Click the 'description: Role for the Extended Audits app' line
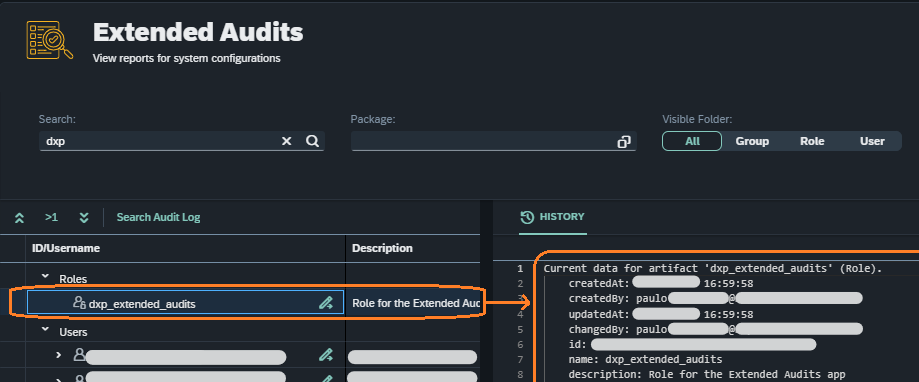Viewport: 919px width, 382px height. point(707,374)
